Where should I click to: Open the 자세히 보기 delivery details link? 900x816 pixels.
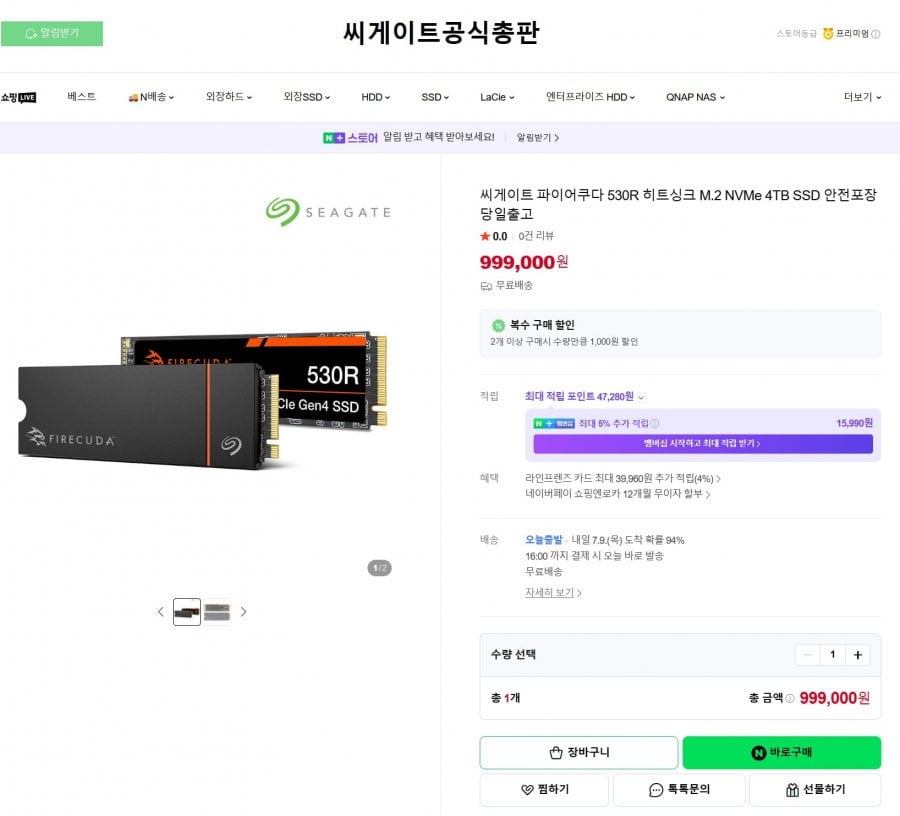[553, 592]
